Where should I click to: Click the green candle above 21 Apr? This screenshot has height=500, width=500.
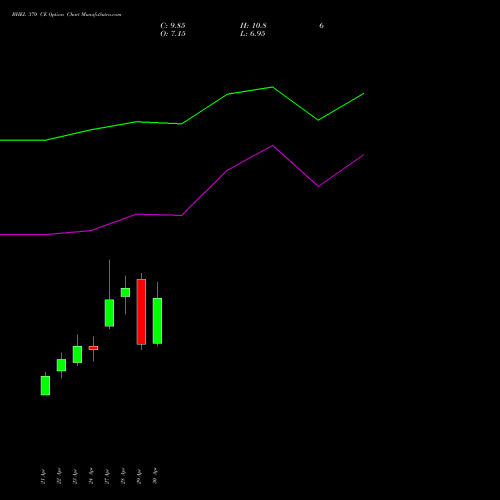click(45, 386)
